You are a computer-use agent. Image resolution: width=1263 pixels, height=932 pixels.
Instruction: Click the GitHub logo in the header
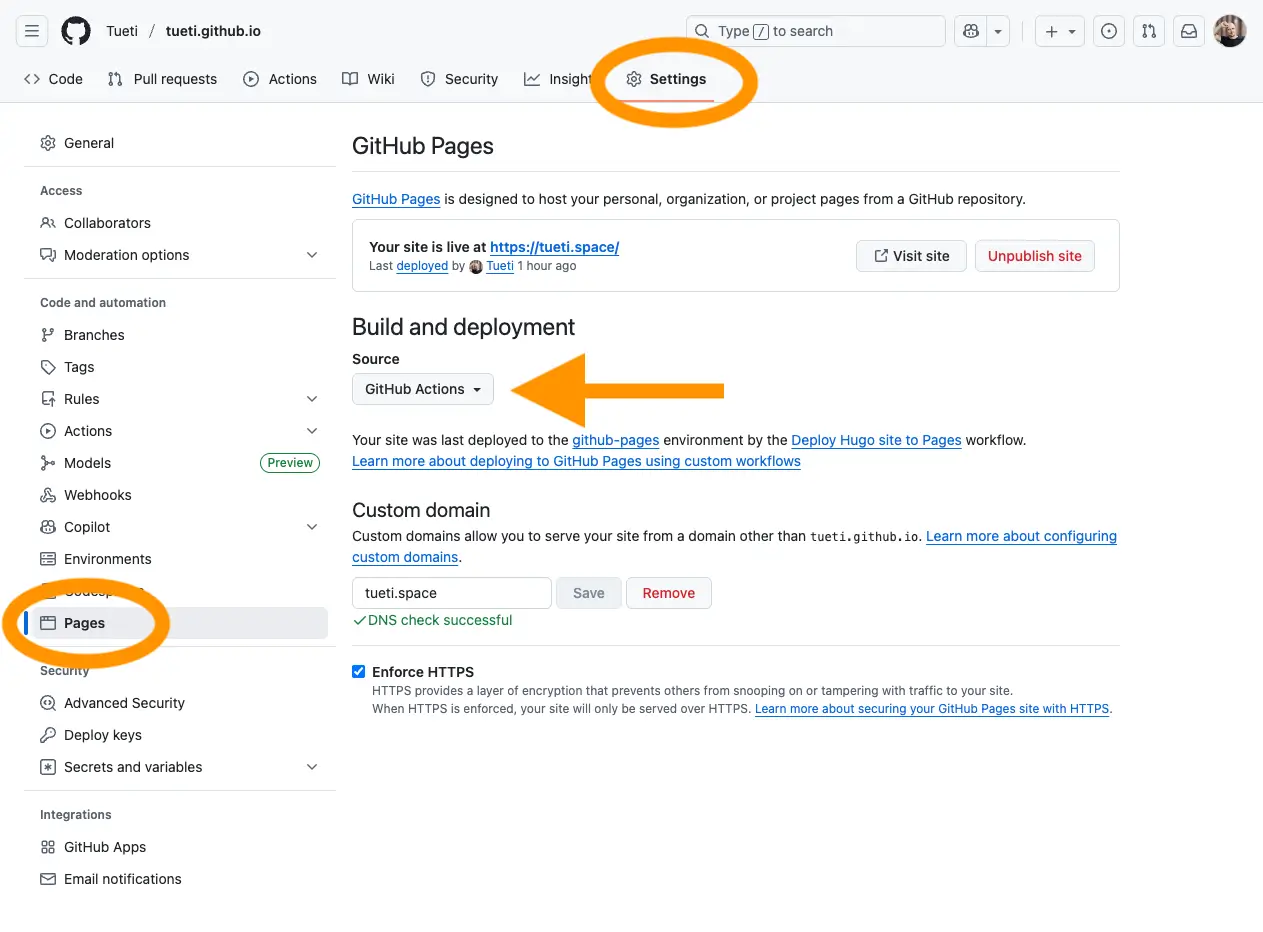click(76, 30)
